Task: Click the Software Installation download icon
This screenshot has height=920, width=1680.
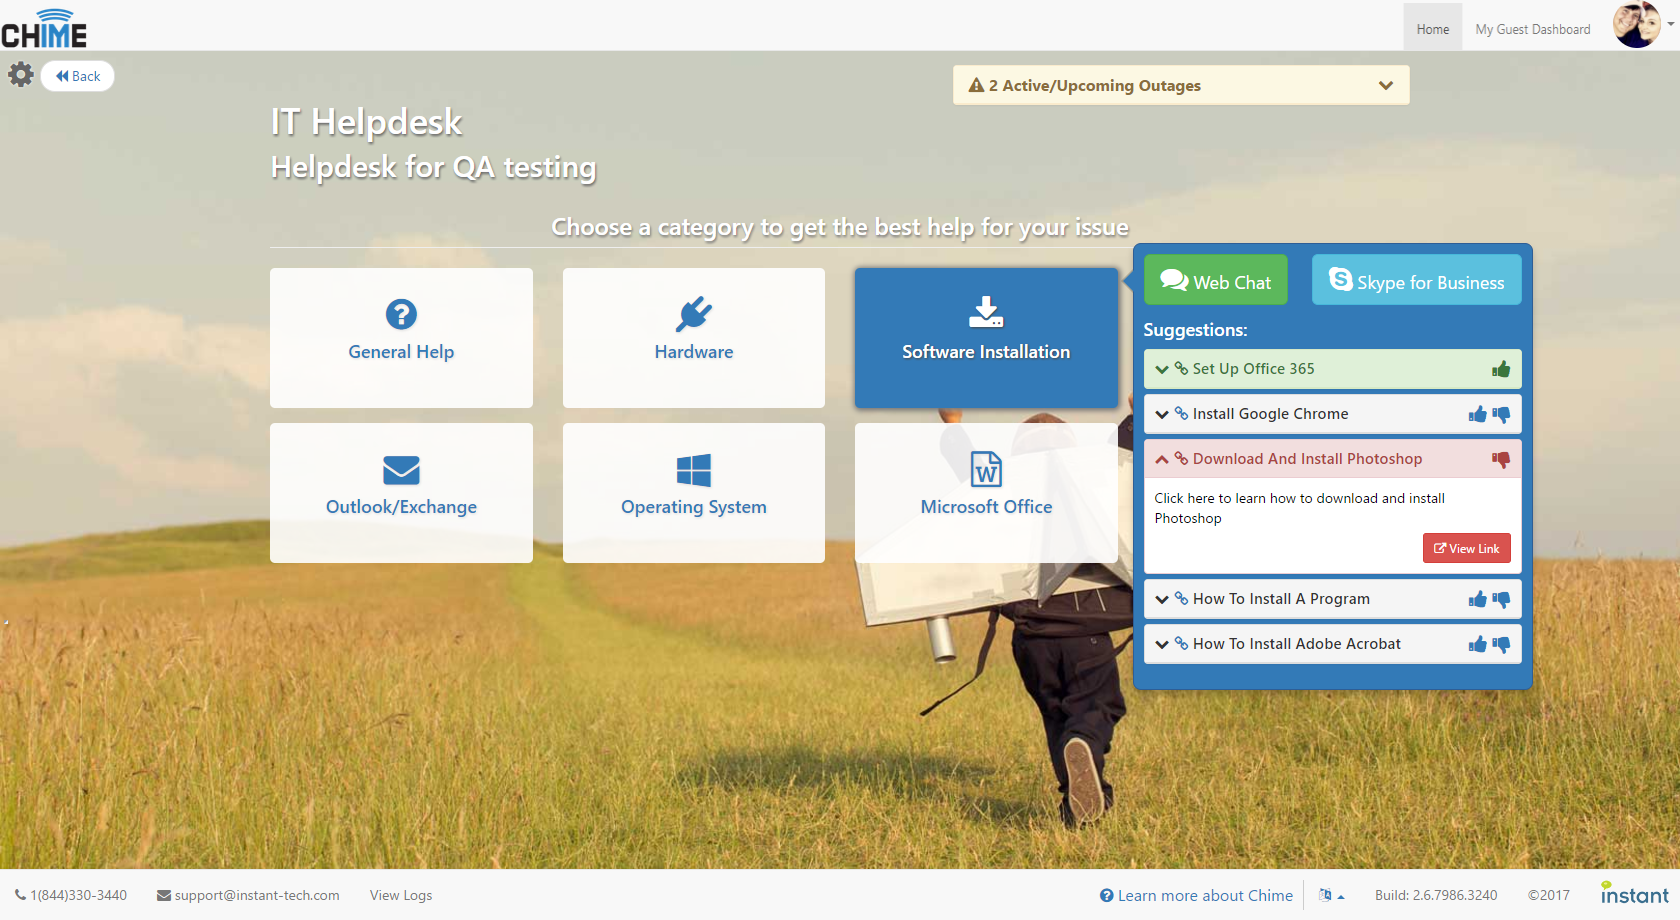Action: point(986,312)
